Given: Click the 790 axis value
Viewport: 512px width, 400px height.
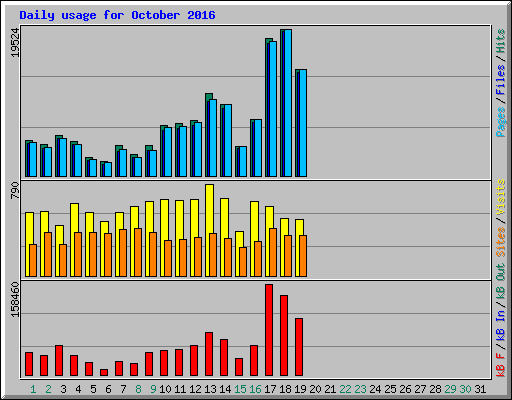Looking at the screenshot, I should pos(15,190).
